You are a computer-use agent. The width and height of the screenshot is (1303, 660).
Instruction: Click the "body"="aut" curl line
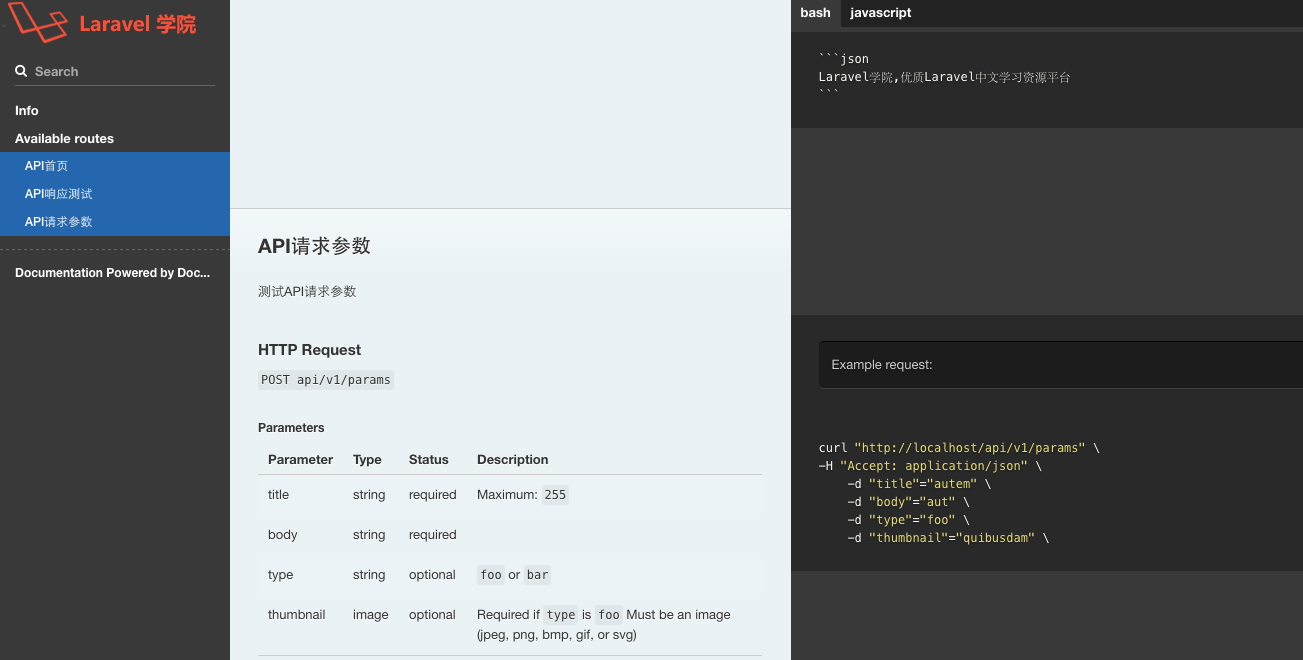[909, 502]
